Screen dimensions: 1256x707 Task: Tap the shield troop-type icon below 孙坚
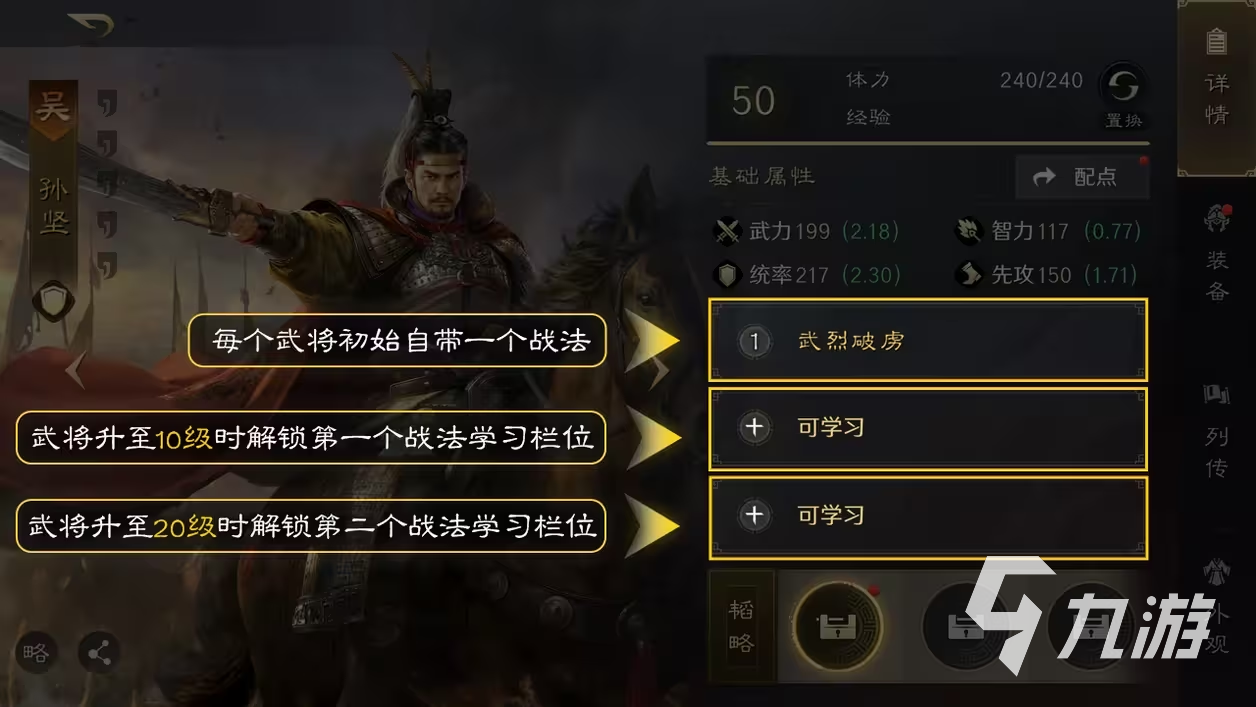click(x=53, y=301)
